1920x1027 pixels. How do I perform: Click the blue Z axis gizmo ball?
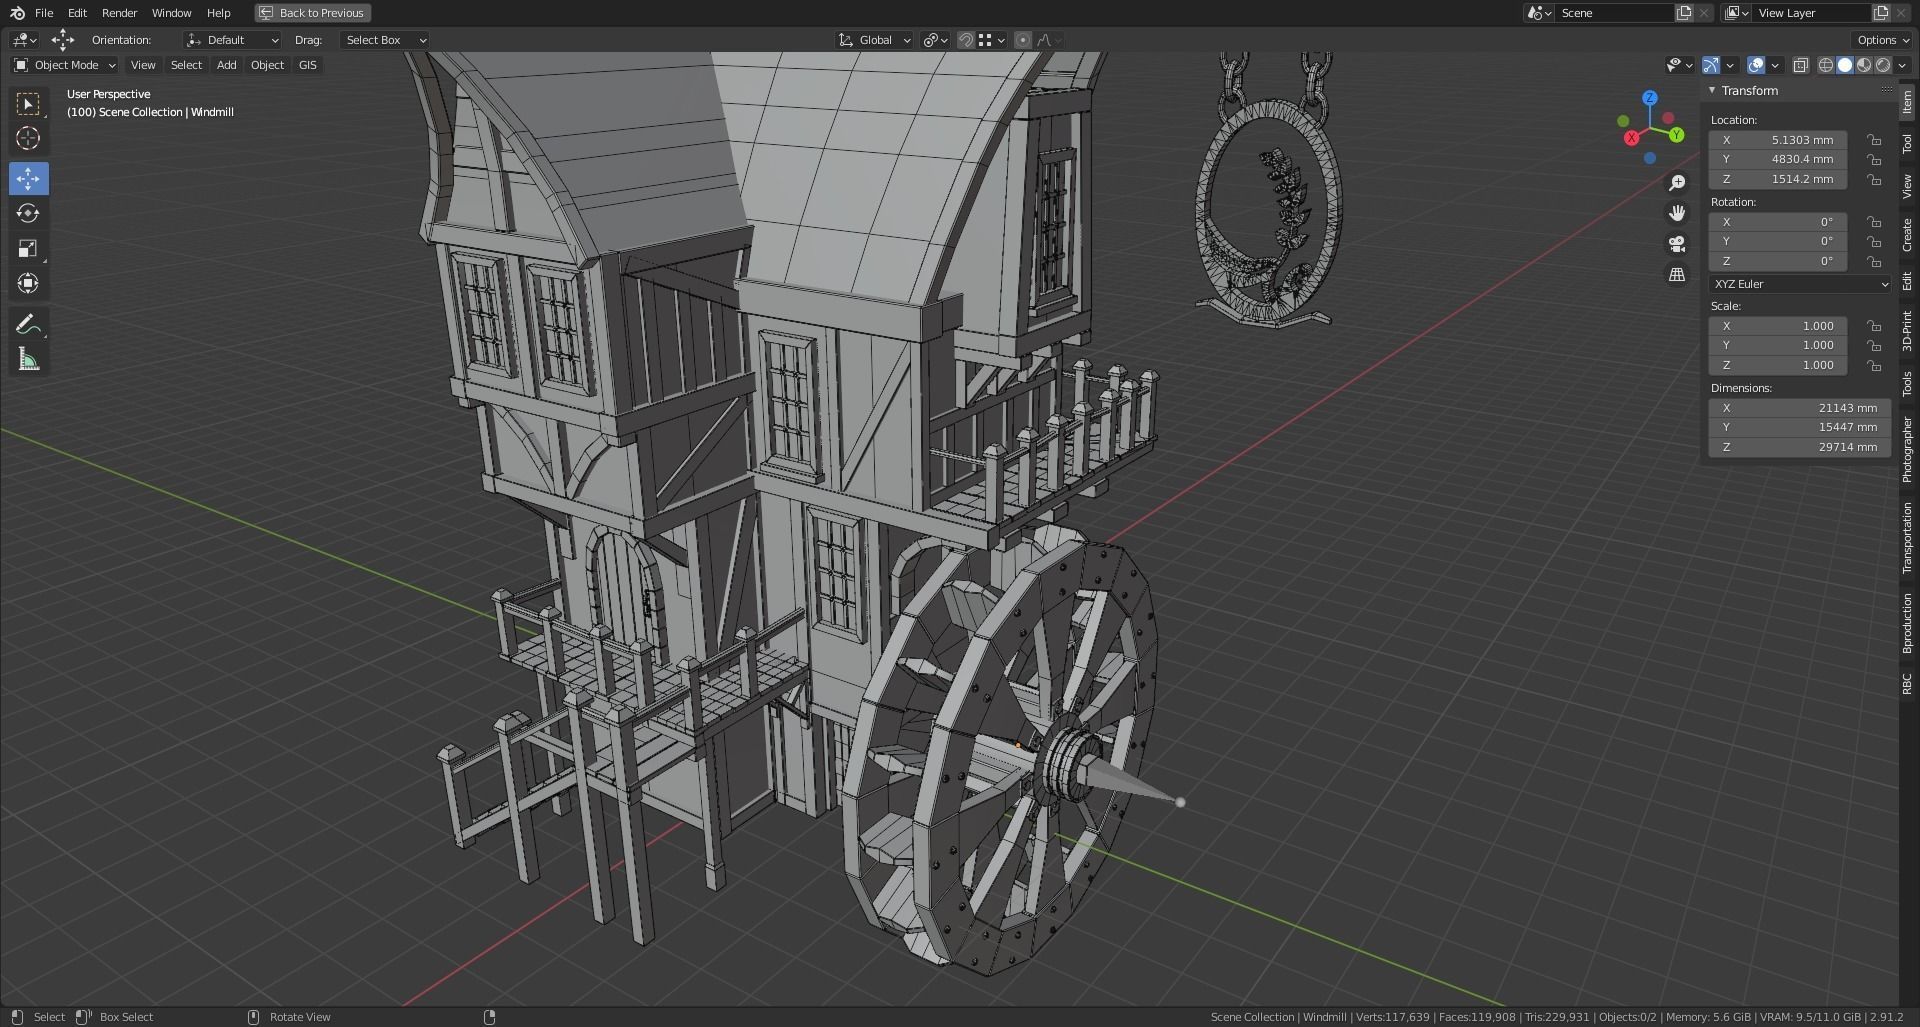click(x=1650, y=98)
